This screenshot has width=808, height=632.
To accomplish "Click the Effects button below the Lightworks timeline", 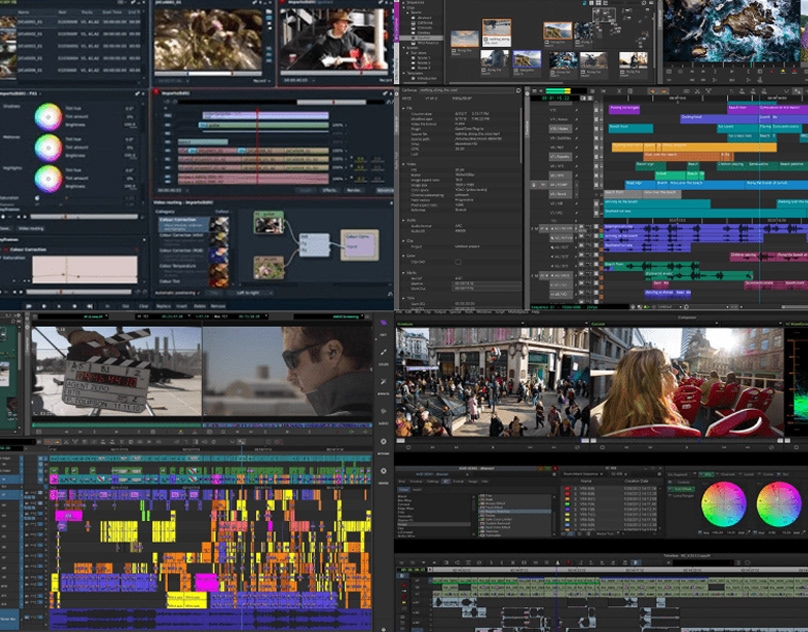I will (329, 190).
